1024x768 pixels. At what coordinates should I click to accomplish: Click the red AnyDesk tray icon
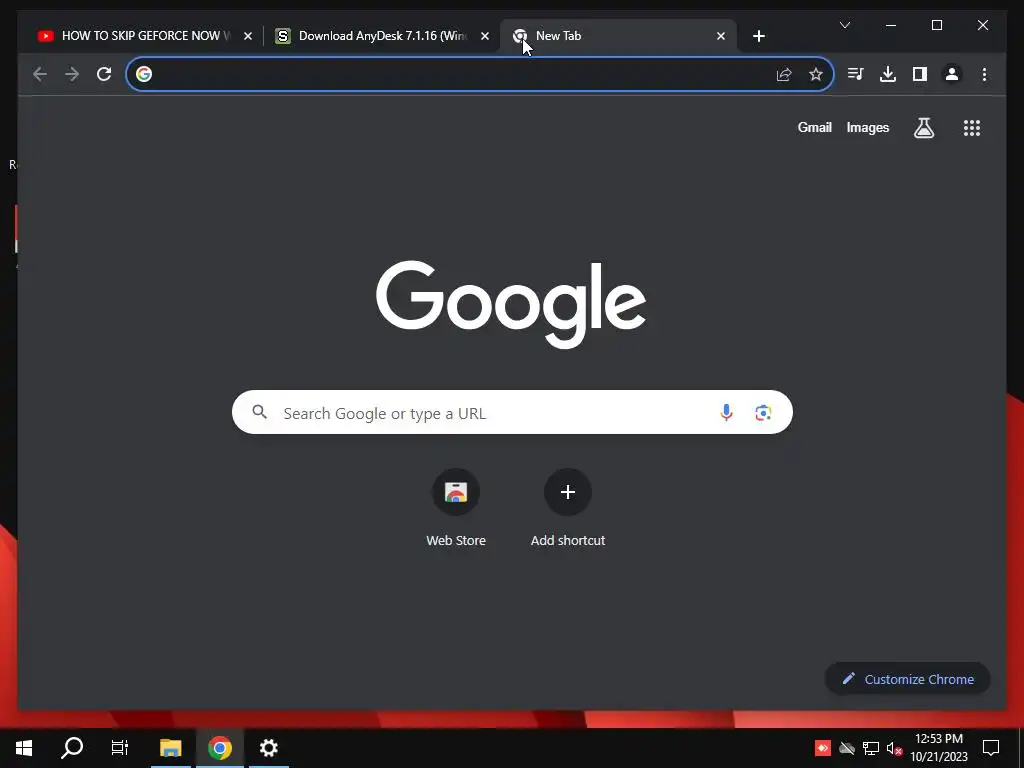(823, 748)
